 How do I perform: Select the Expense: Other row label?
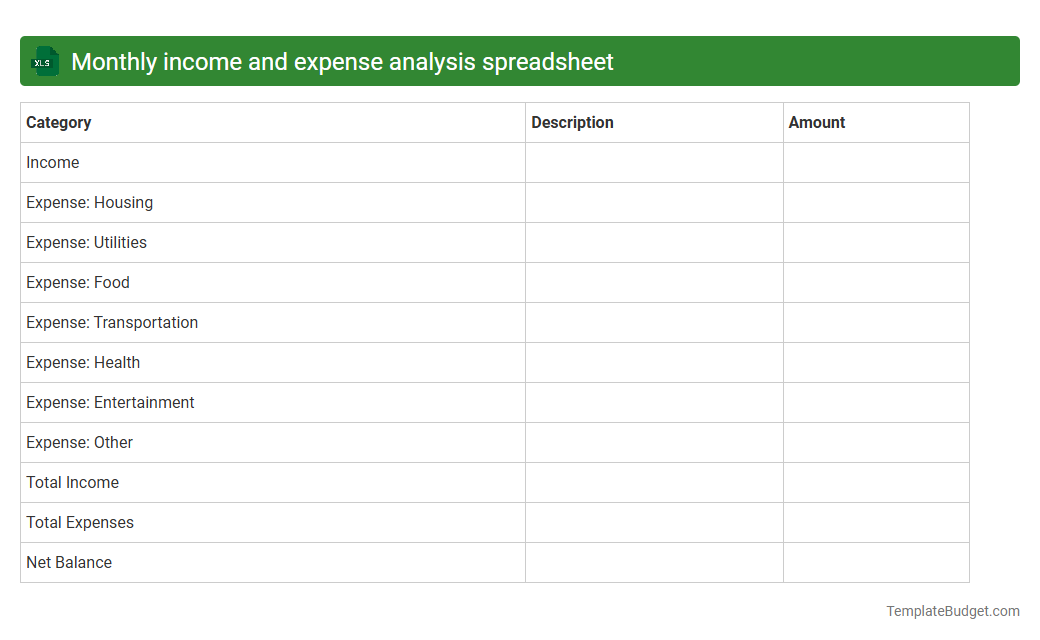(80, 442)
